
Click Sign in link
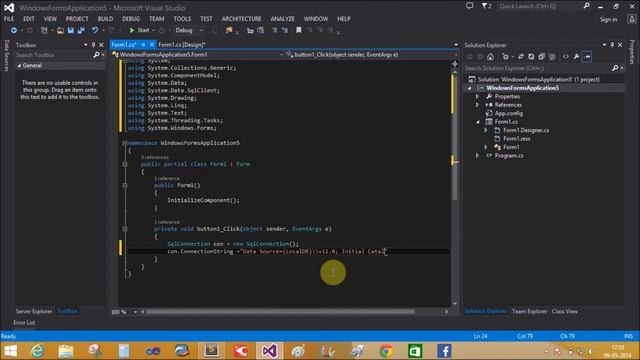[x=608, y=20]
